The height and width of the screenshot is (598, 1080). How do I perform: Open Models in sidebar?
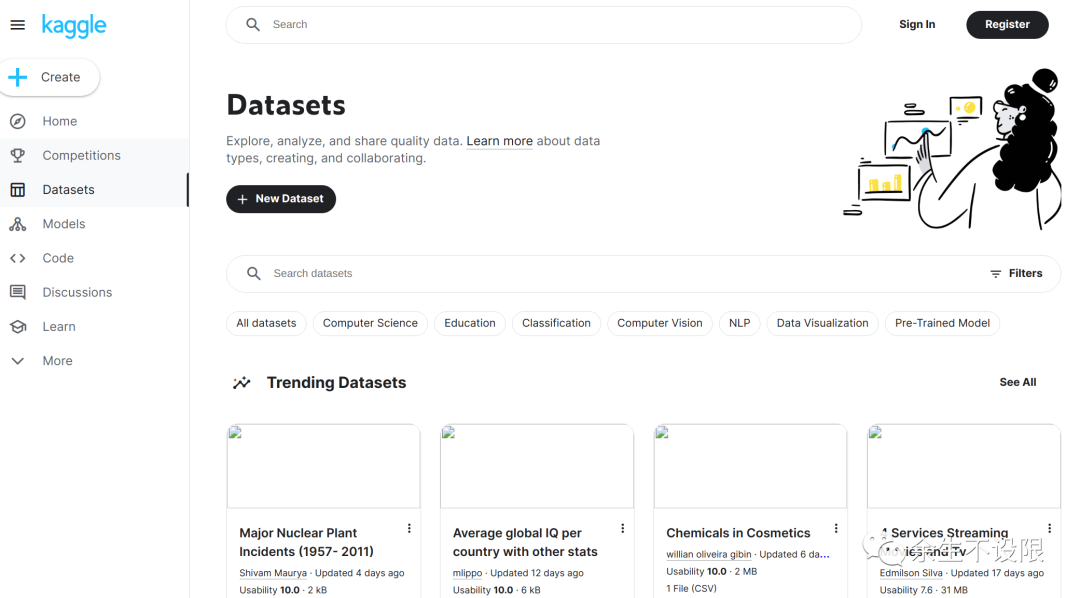point(94,224)
